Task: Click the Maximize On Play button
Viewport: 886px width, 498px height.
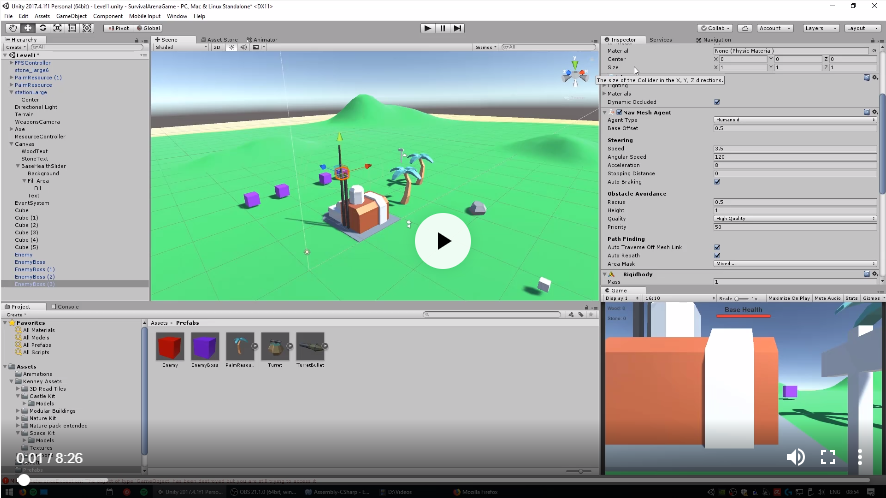Action: coord(789,298)
